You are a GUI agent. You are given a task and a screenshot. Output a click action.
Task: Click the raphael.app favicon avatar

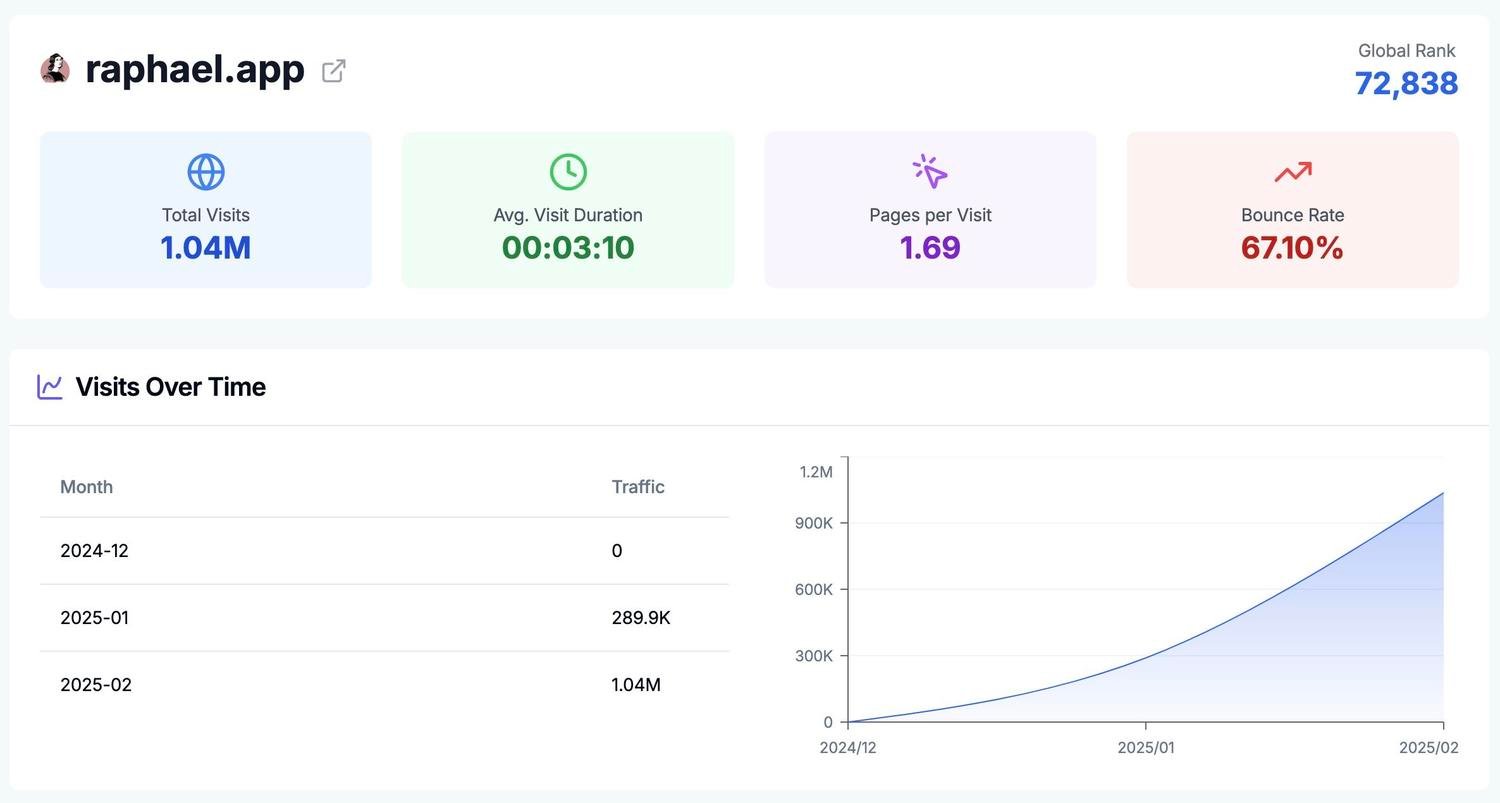(x=55, y=69)
